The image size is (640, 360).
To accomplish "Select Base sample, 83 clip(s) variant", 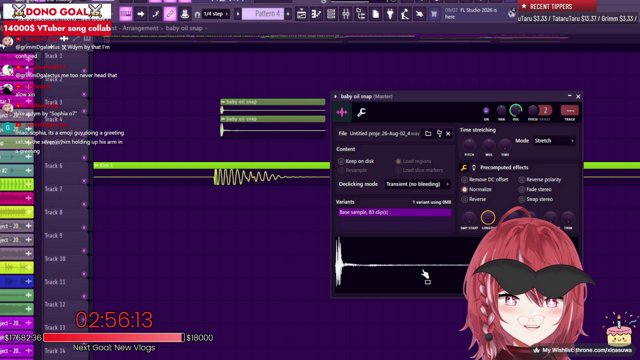I will [x=394, y=212].
